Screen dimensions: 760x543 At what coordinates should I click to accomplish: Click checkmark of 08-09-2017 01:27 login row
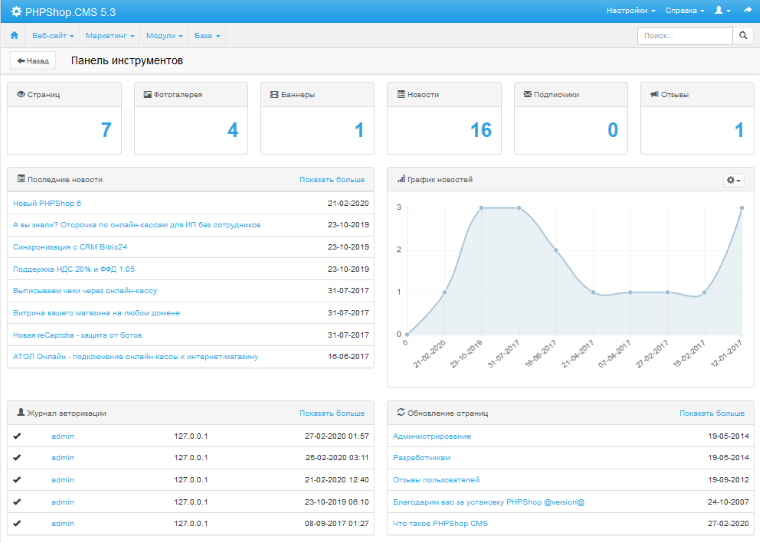[x=17, y=523]
